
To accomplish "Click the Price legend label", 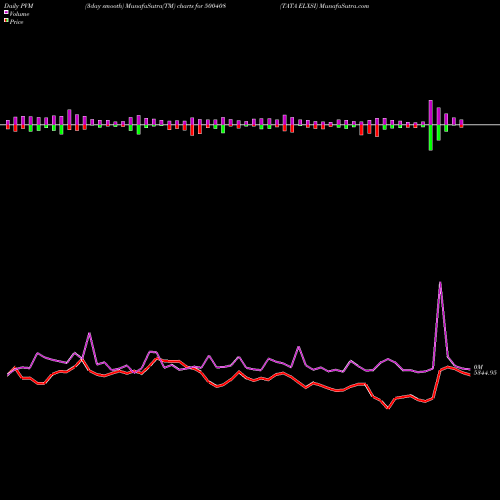I will tap(16, 22).
